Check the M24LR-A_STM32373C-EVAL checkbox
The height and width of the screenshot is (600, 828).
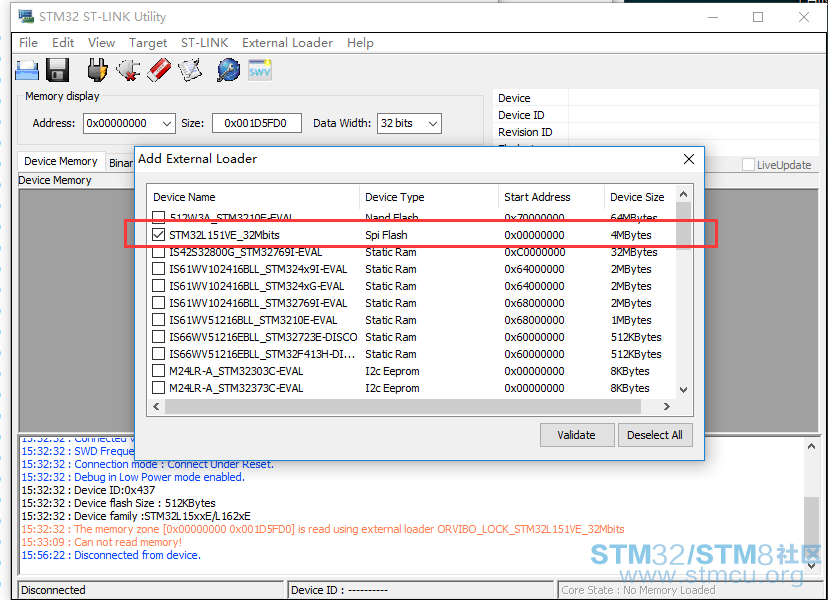point(158,388)
